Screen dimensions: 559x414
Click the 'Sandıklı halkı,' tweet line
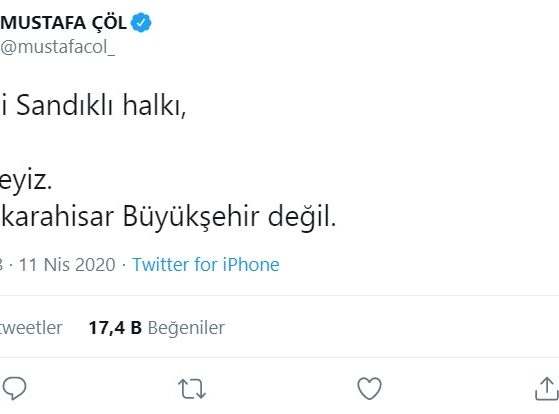pyautogui.click(x=93, y=106)
